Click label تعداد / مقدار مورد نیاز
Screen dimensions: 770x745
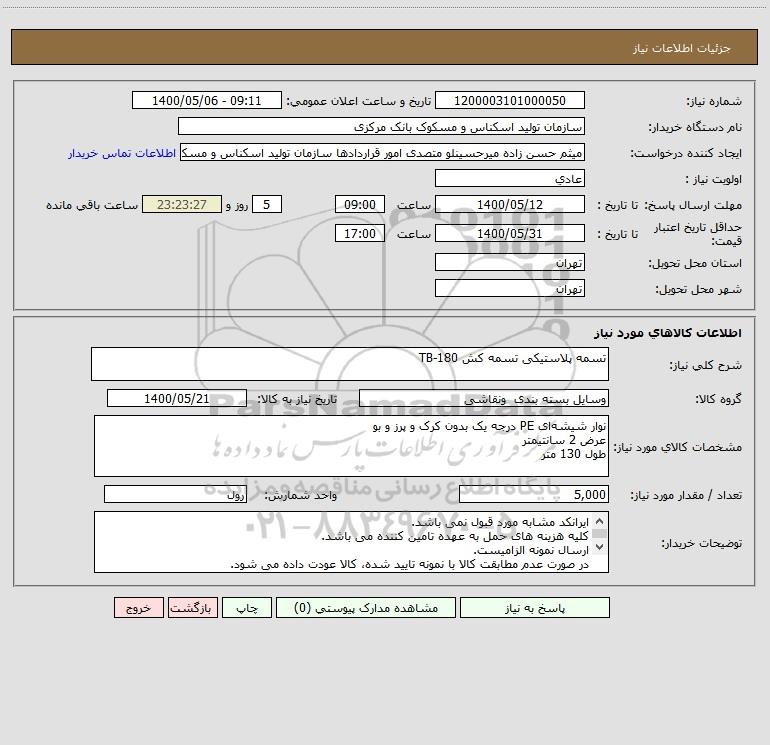tap(686, 496)
